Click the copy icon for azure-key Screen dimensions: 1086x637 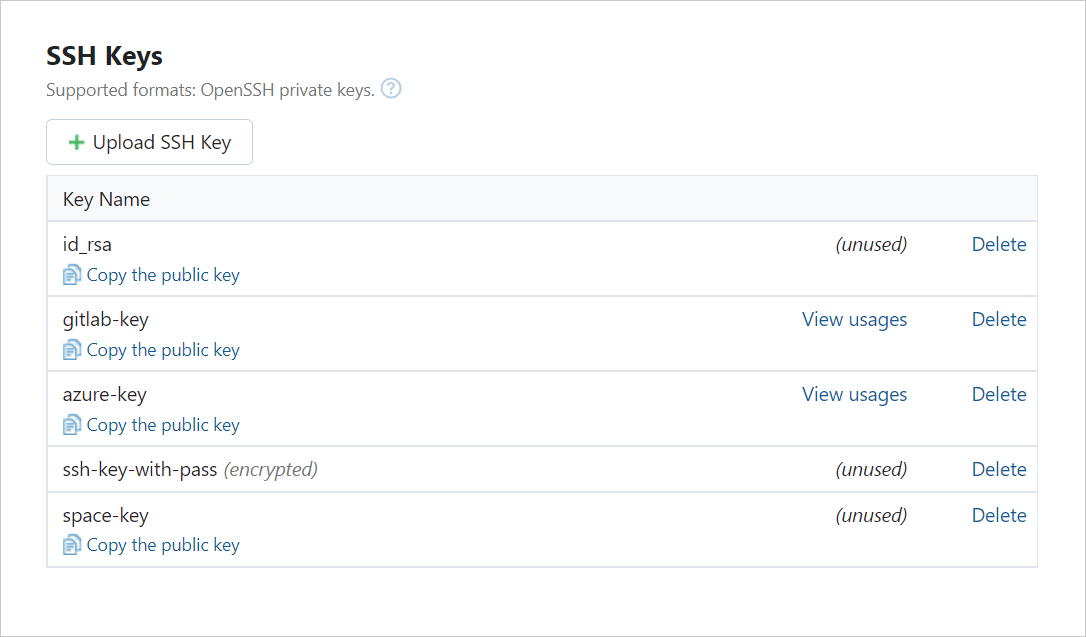(71, 424)
